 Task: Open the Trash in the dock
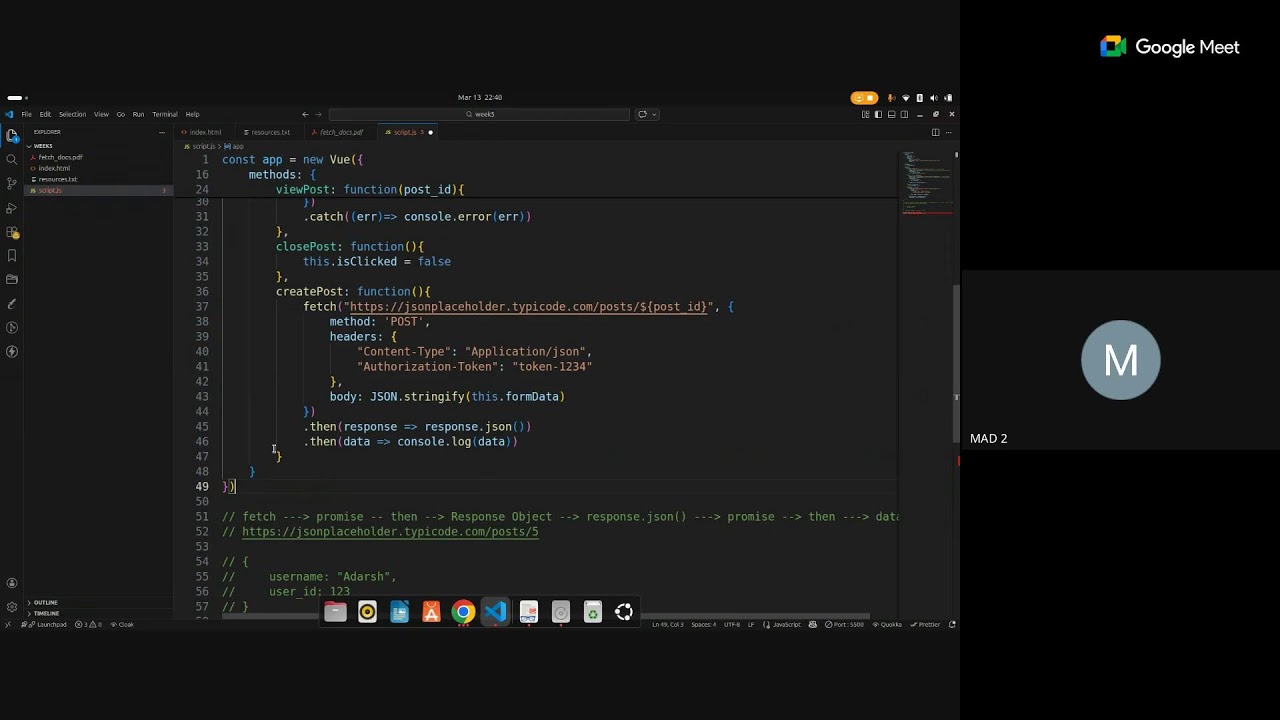[592, 612]
